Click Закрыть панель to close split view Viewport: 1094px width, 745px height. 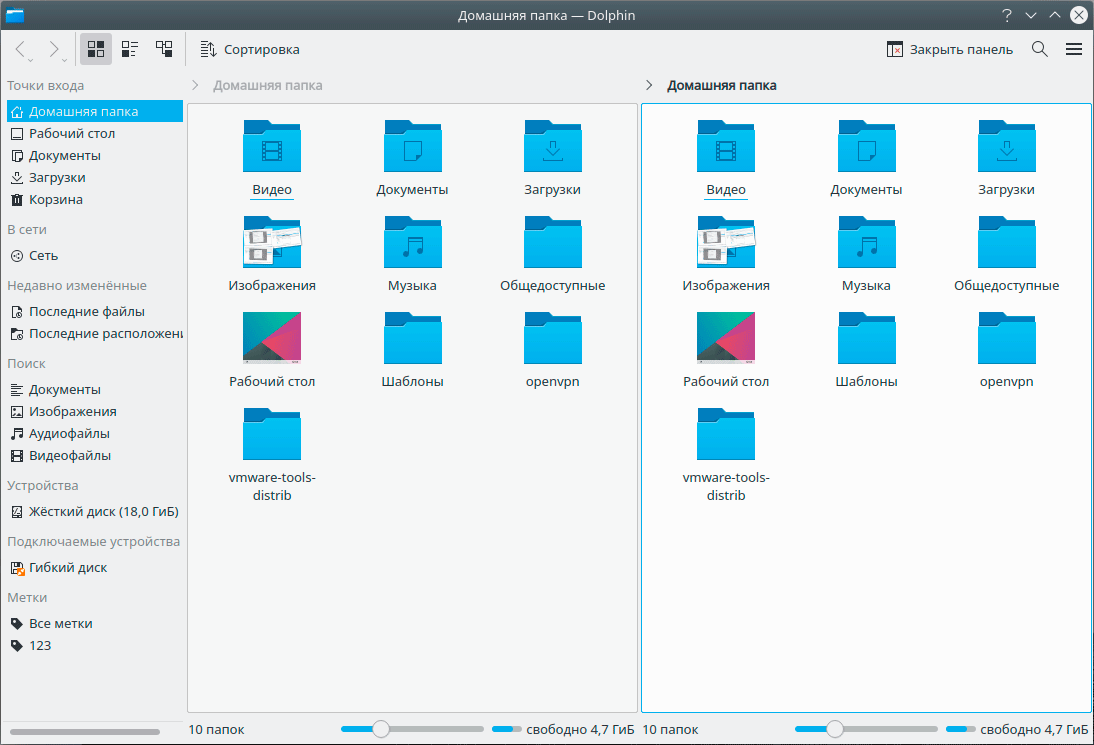click(950, 50)
